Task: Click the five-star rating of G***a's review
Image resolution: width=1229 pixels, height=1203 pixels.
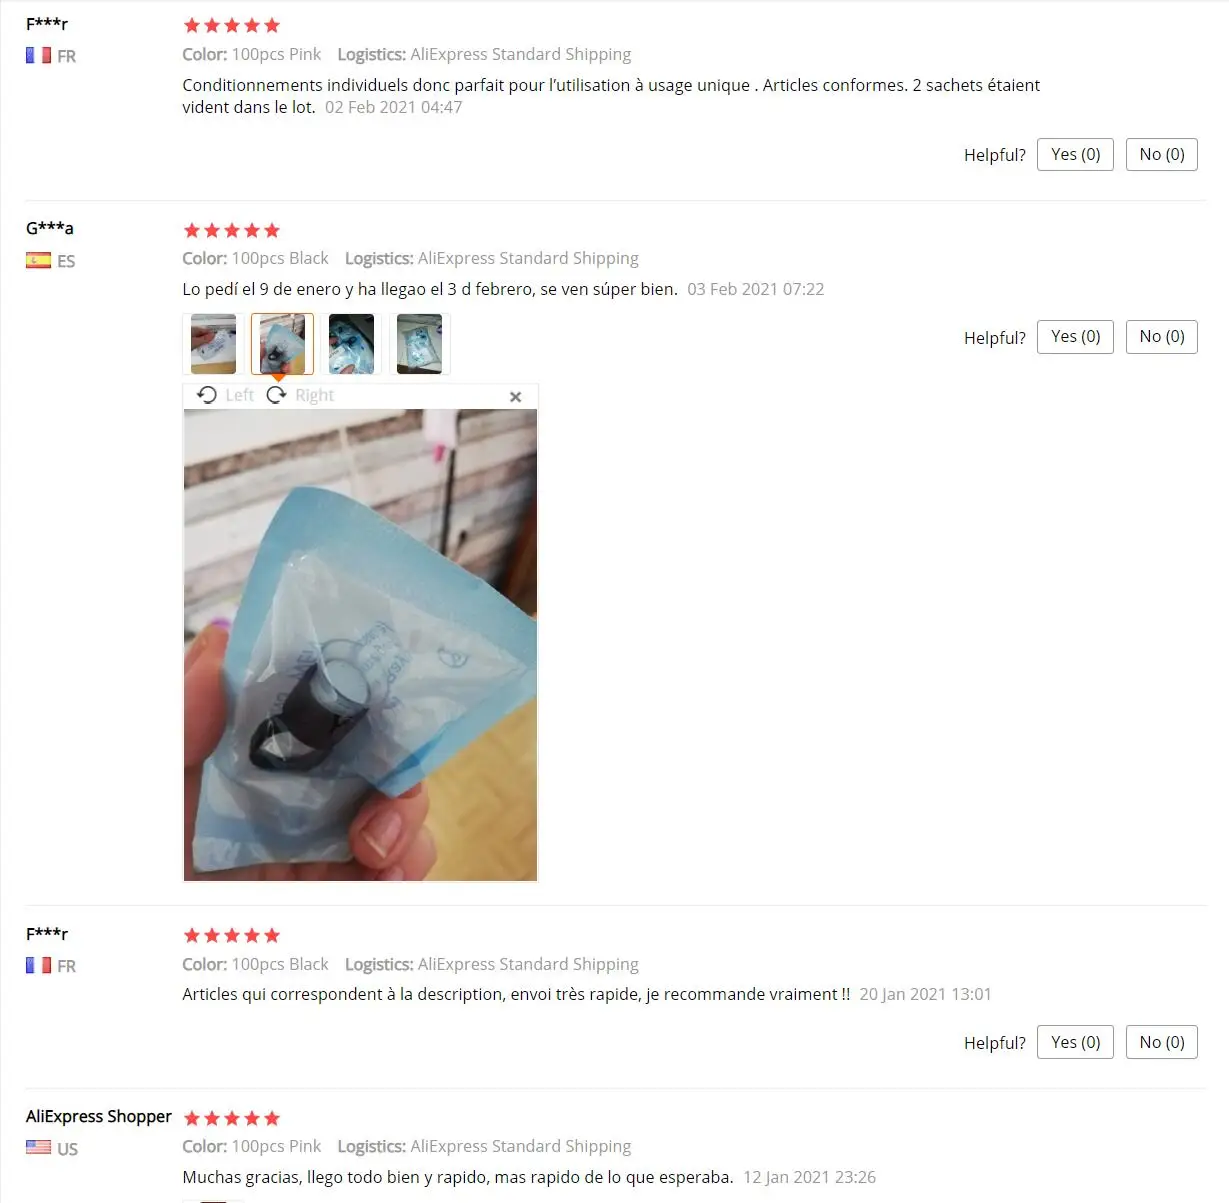Action: 232,230
